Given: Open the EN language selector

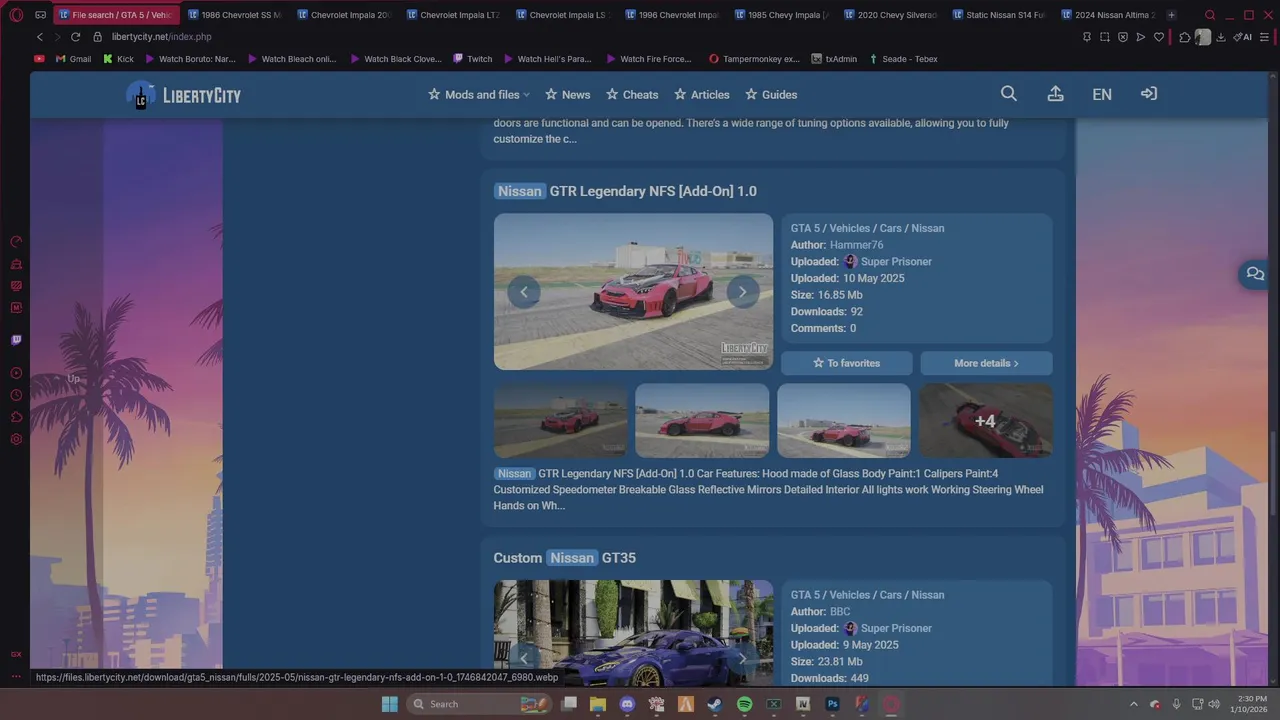Looking at the screenshot, I should coord(1102,94).
